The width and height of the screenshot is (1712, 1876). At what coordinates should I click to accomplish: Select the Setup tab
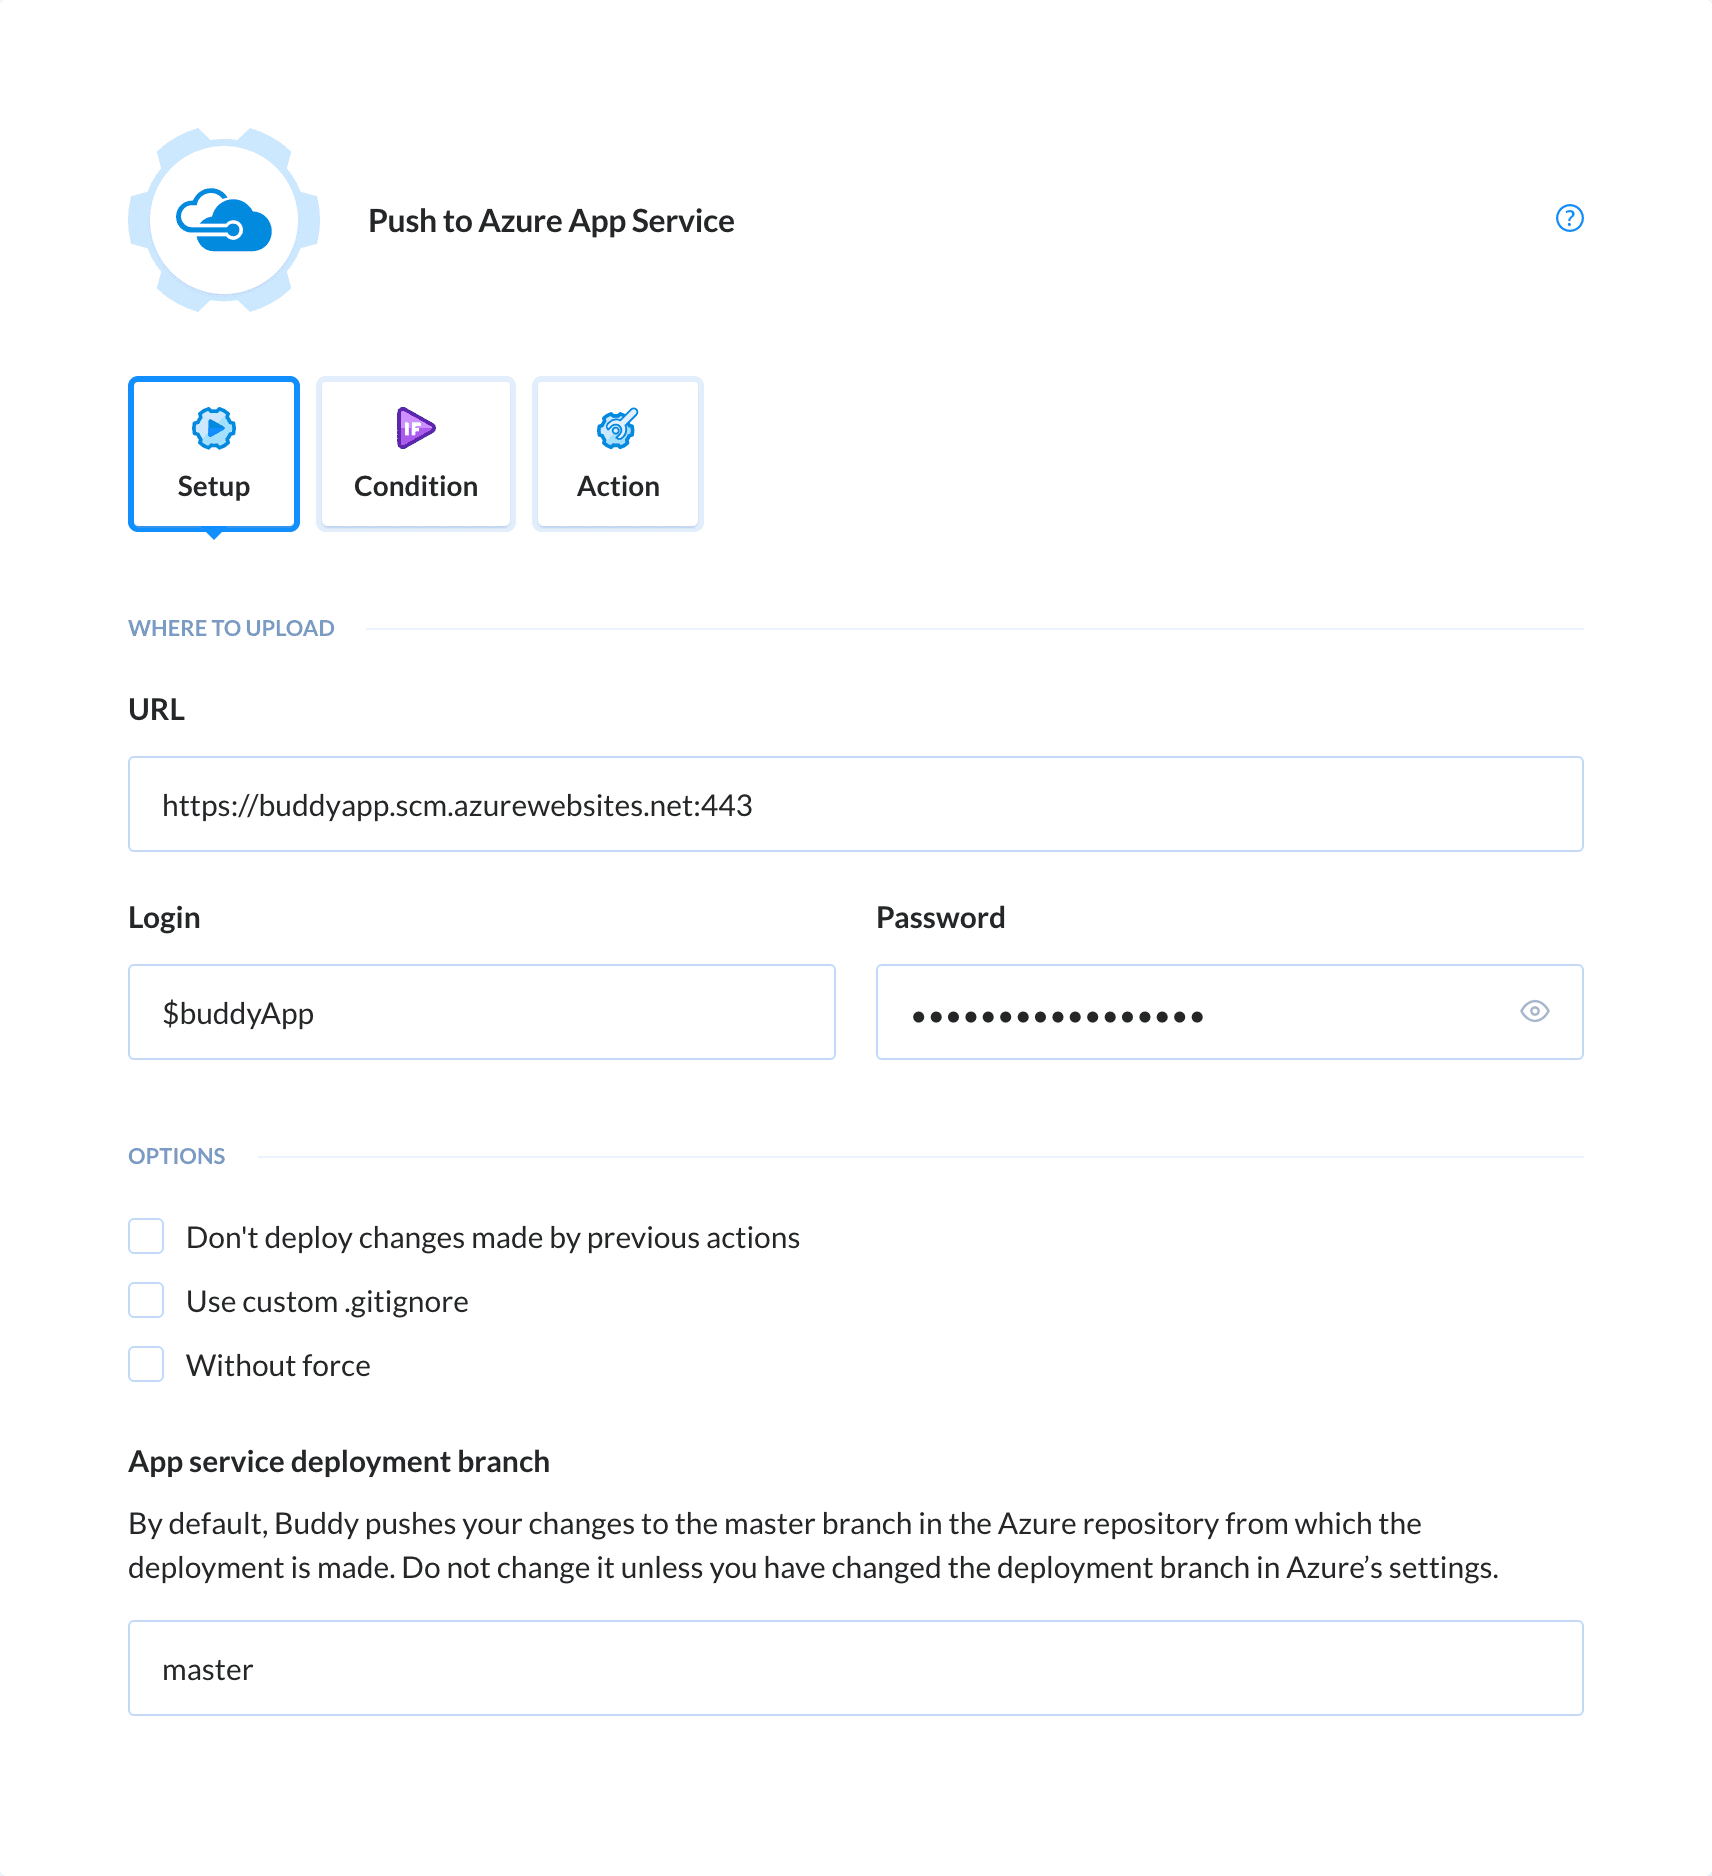[212, 453]
